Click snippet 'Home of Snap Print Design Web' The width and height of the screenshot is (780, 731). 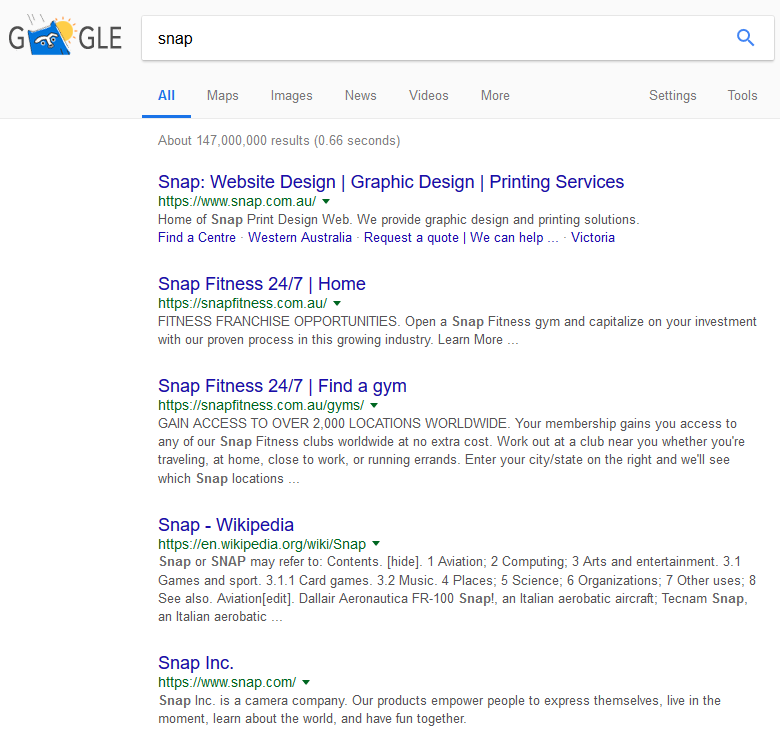[398, 219]
